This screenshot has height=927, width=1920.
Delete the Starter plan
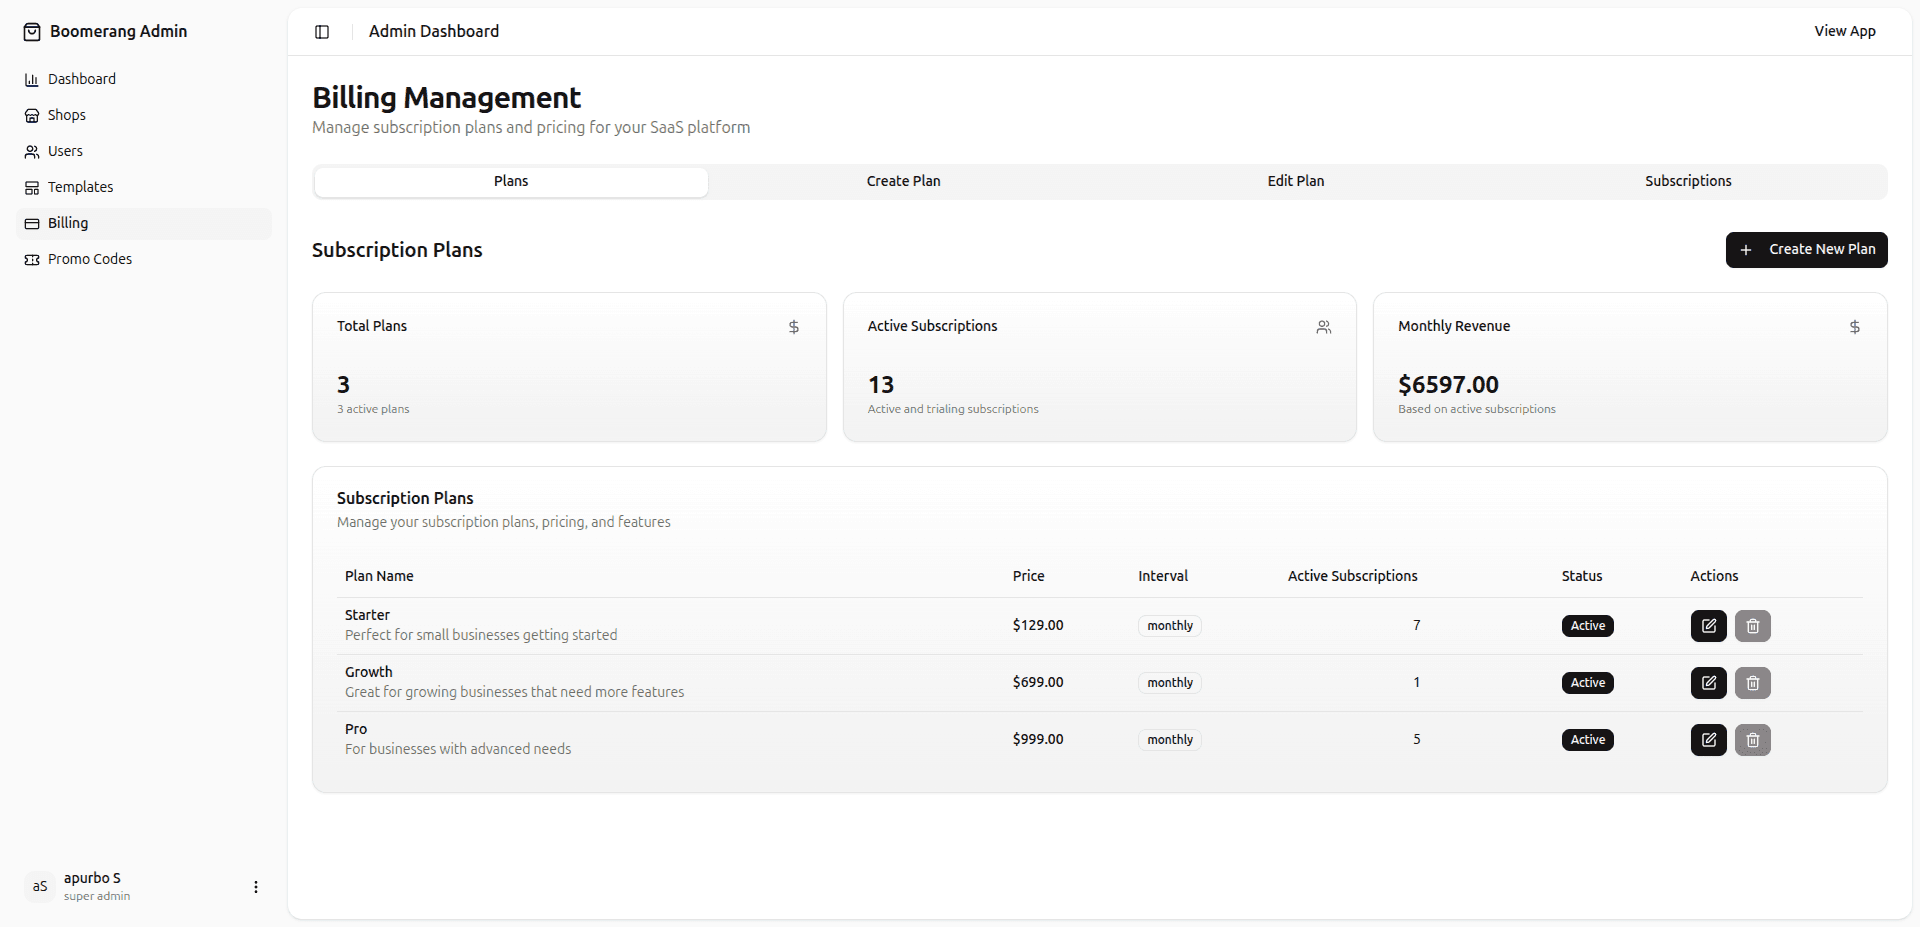[1753, 626]
